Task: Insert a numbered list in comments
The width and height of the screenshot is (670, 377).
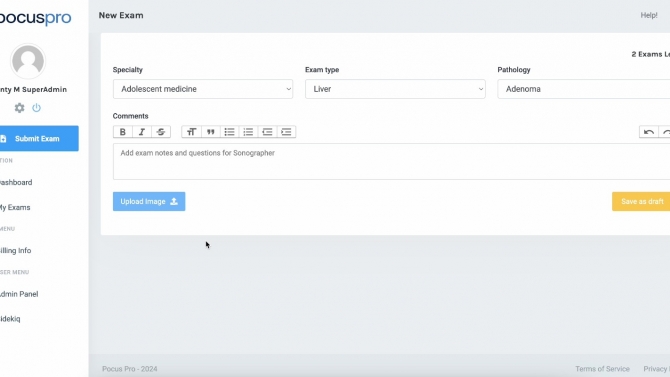Action: (248, 132)
